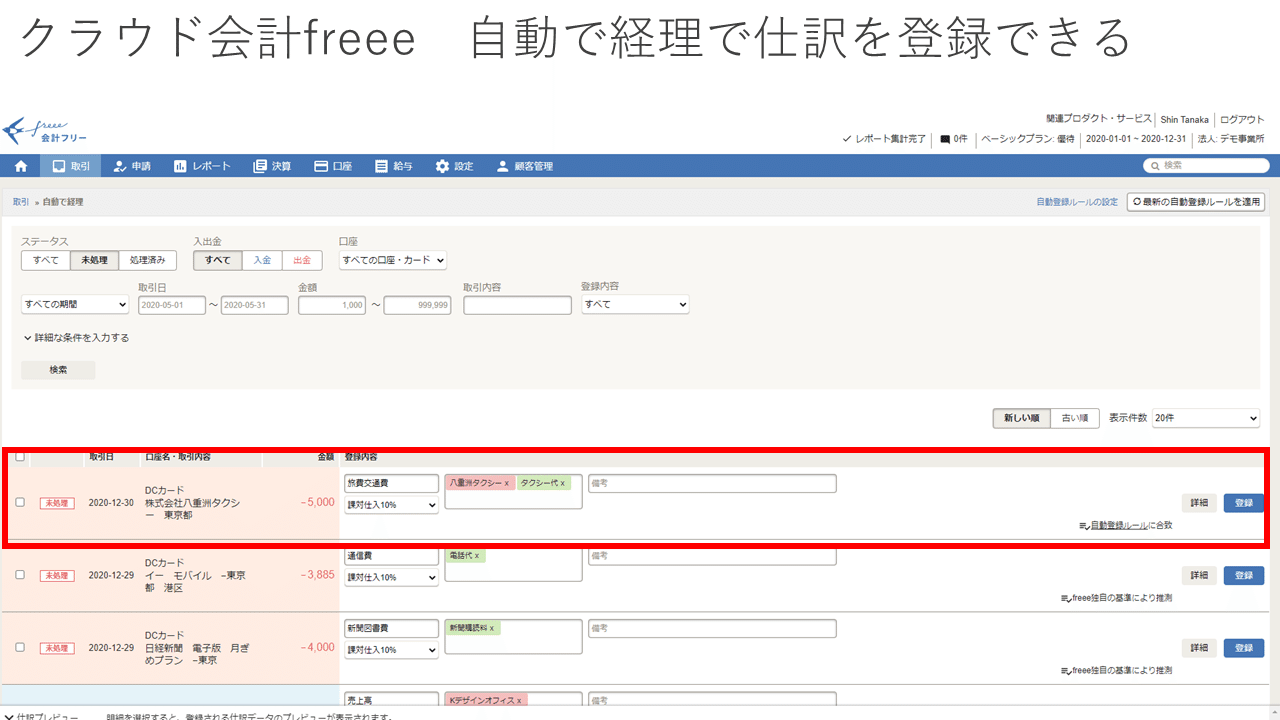Open the 設定 gear menu
The width and height of the screenshot is (1280, 720).
point(454,166)
